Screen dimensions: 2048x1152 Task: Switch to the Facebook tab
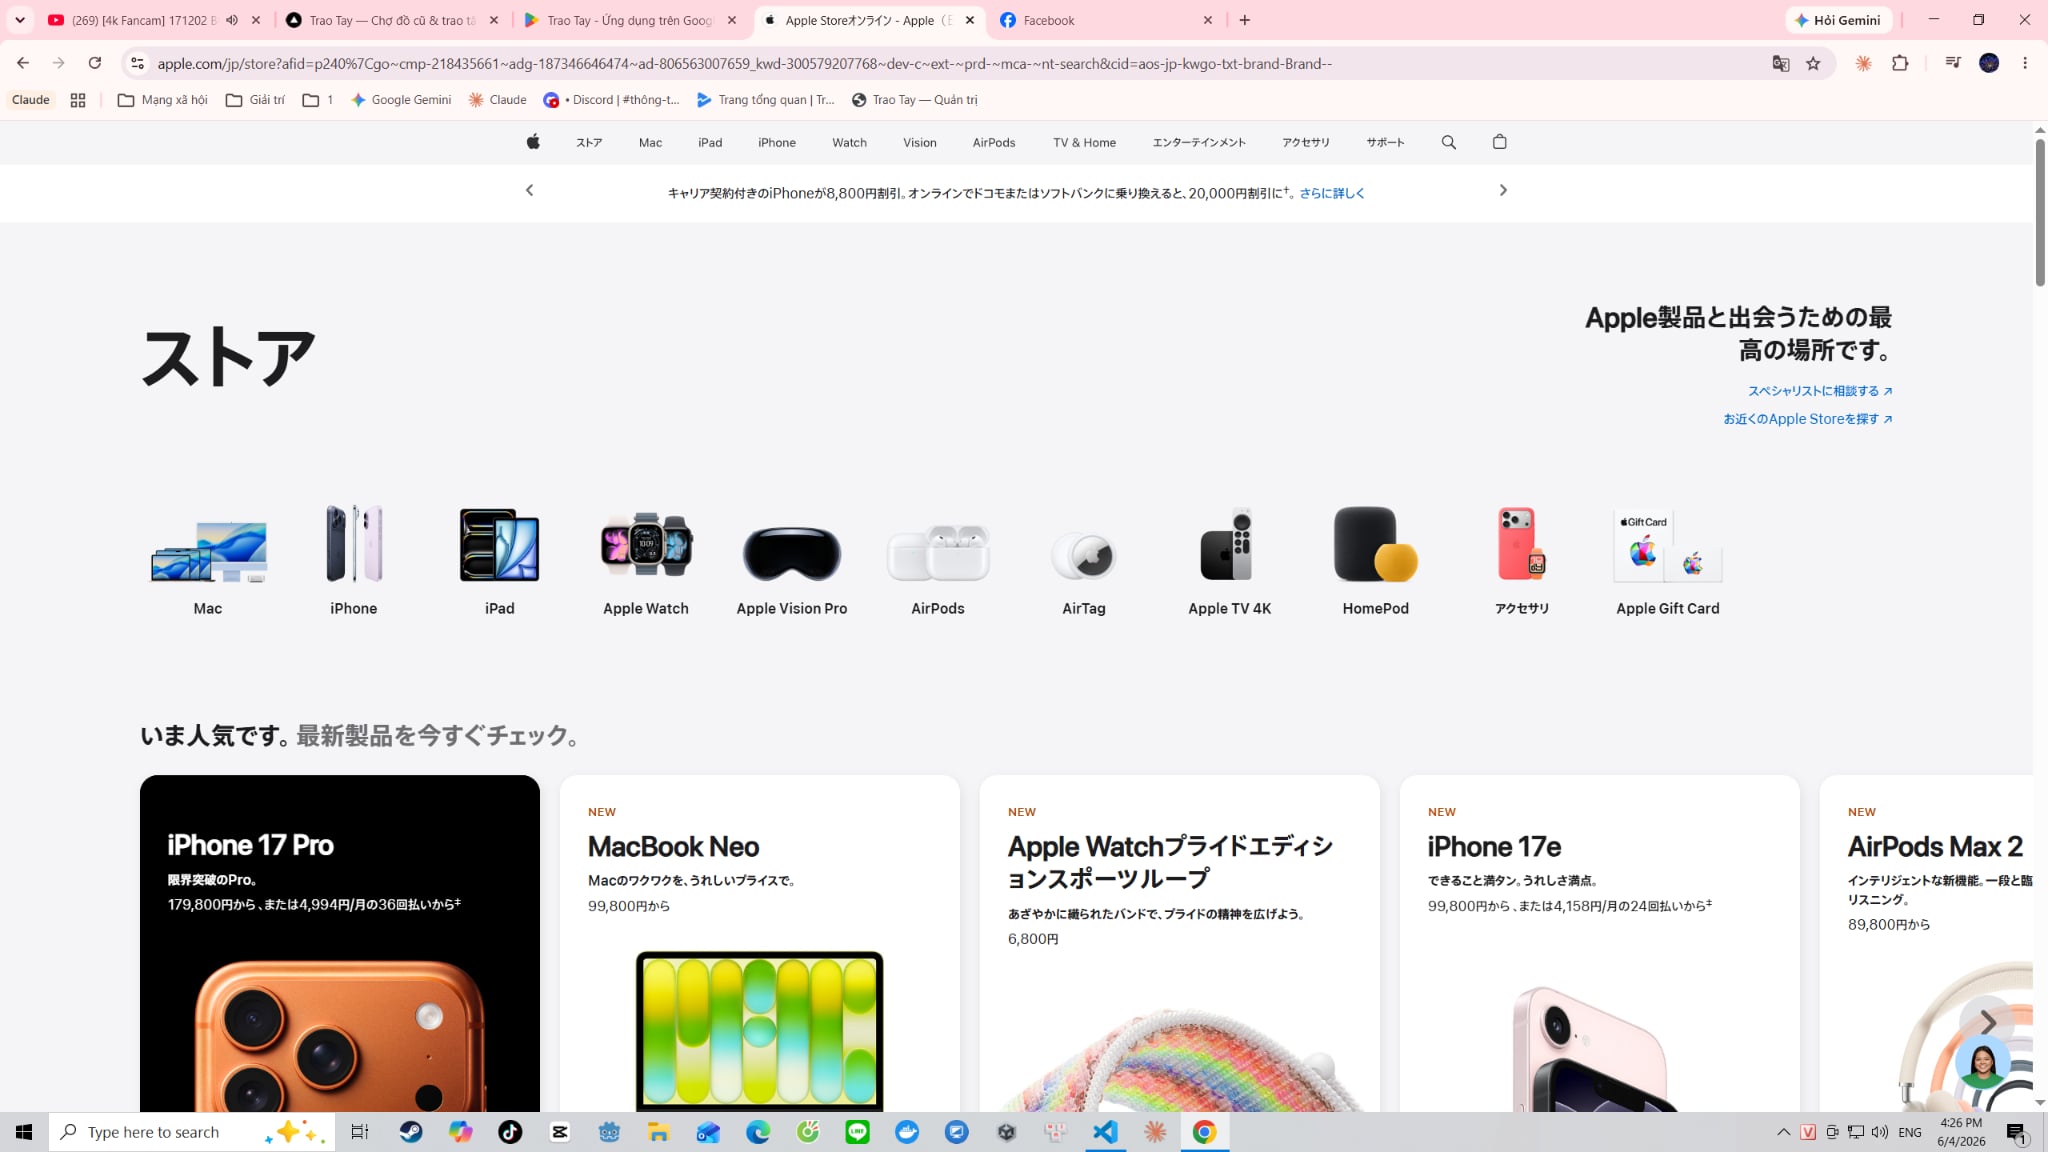[1105, 20]
